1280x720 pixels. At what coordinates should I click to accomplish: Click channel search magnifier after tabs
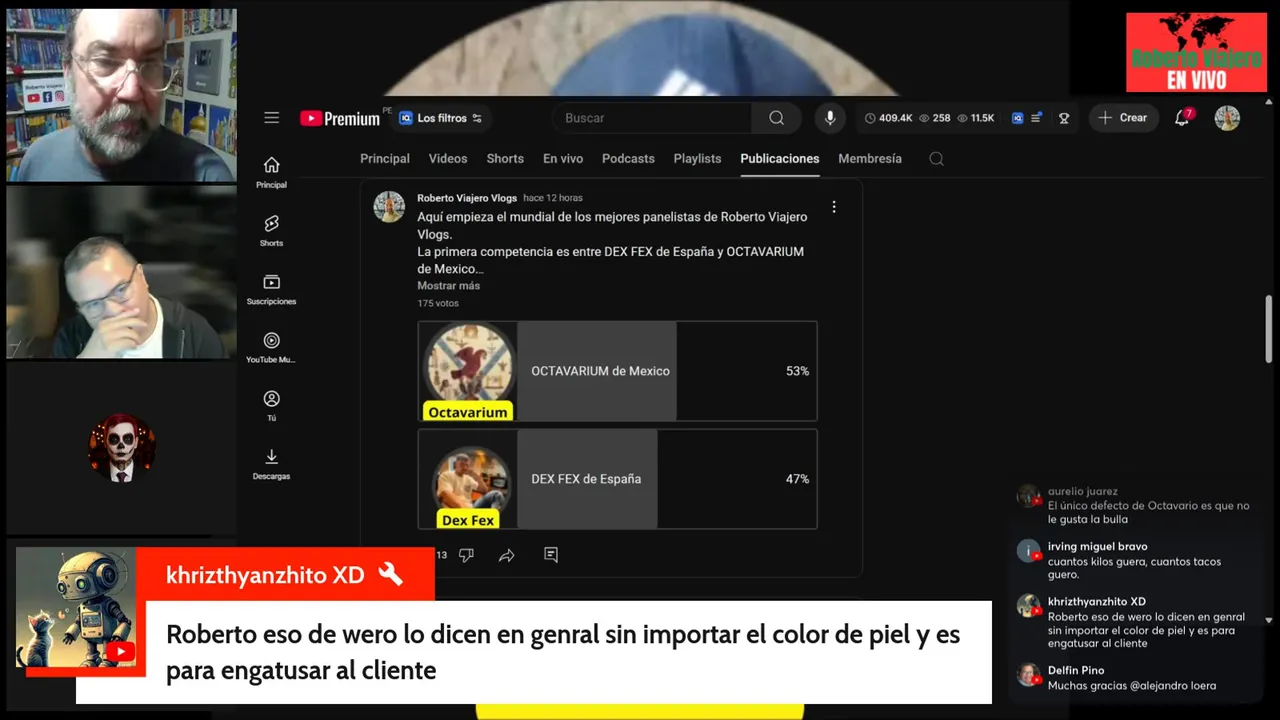pos(936,159)
